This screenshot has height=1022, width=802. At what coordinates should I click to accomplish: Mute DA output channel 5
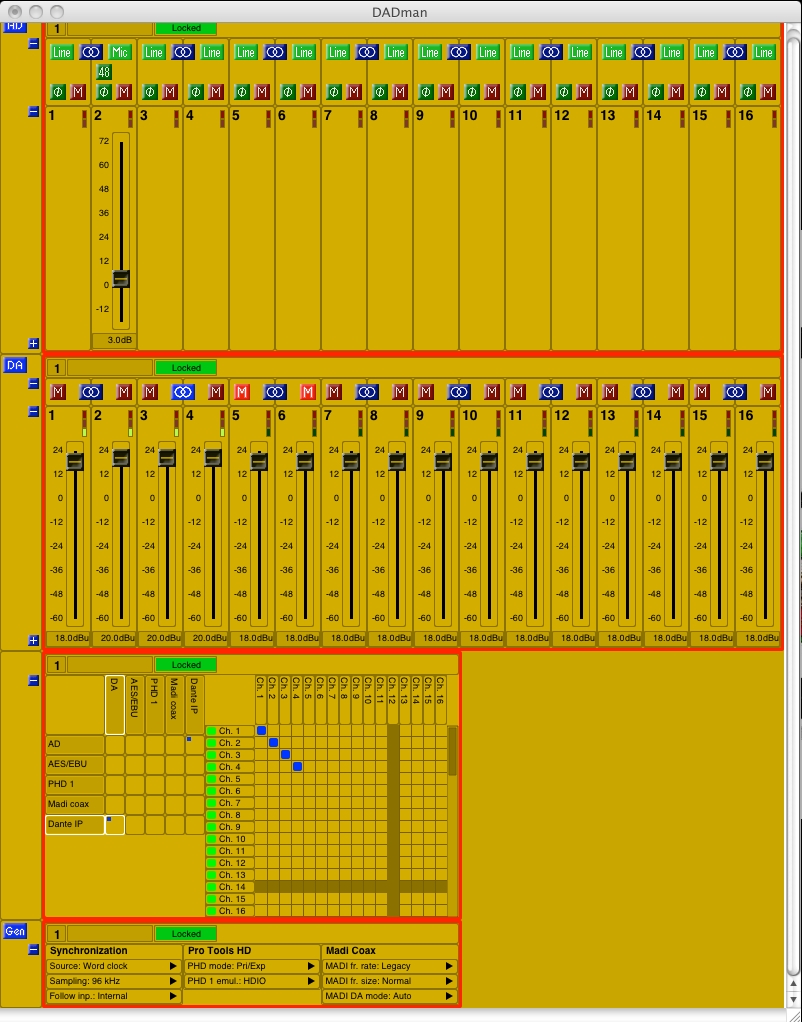[x=242, y=391]
